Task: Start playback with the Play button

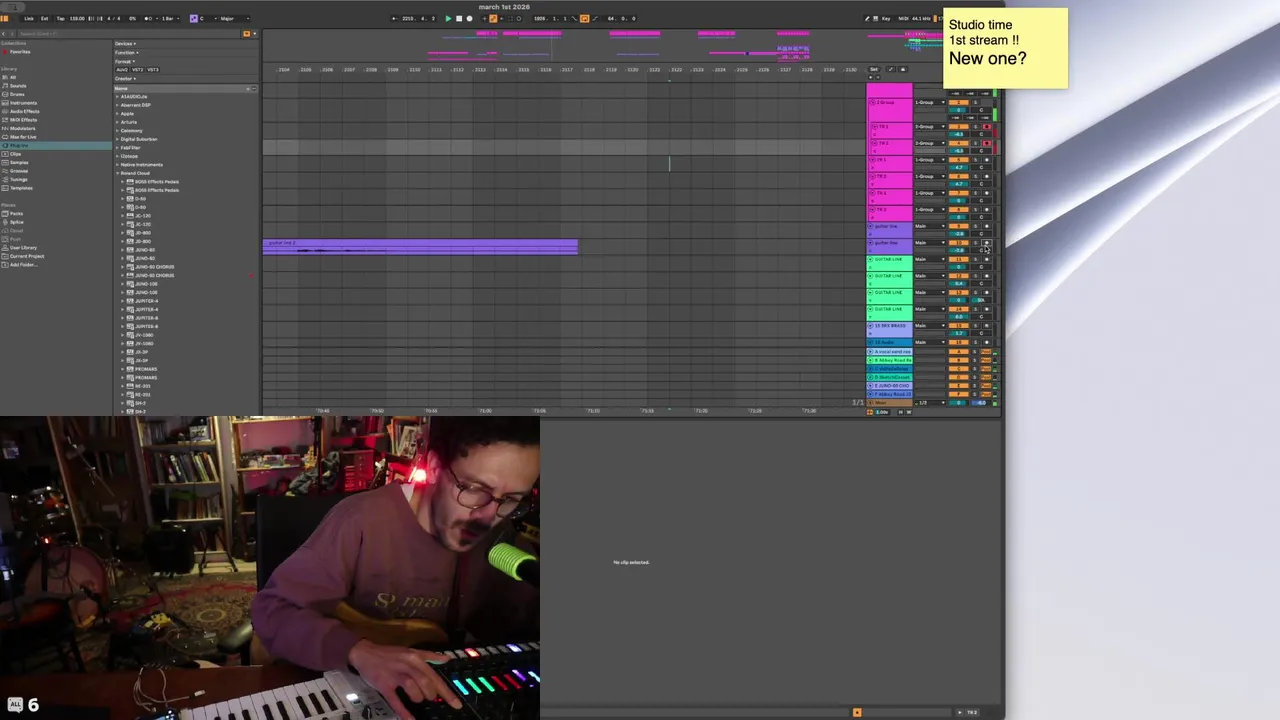Action: (448, 18)
